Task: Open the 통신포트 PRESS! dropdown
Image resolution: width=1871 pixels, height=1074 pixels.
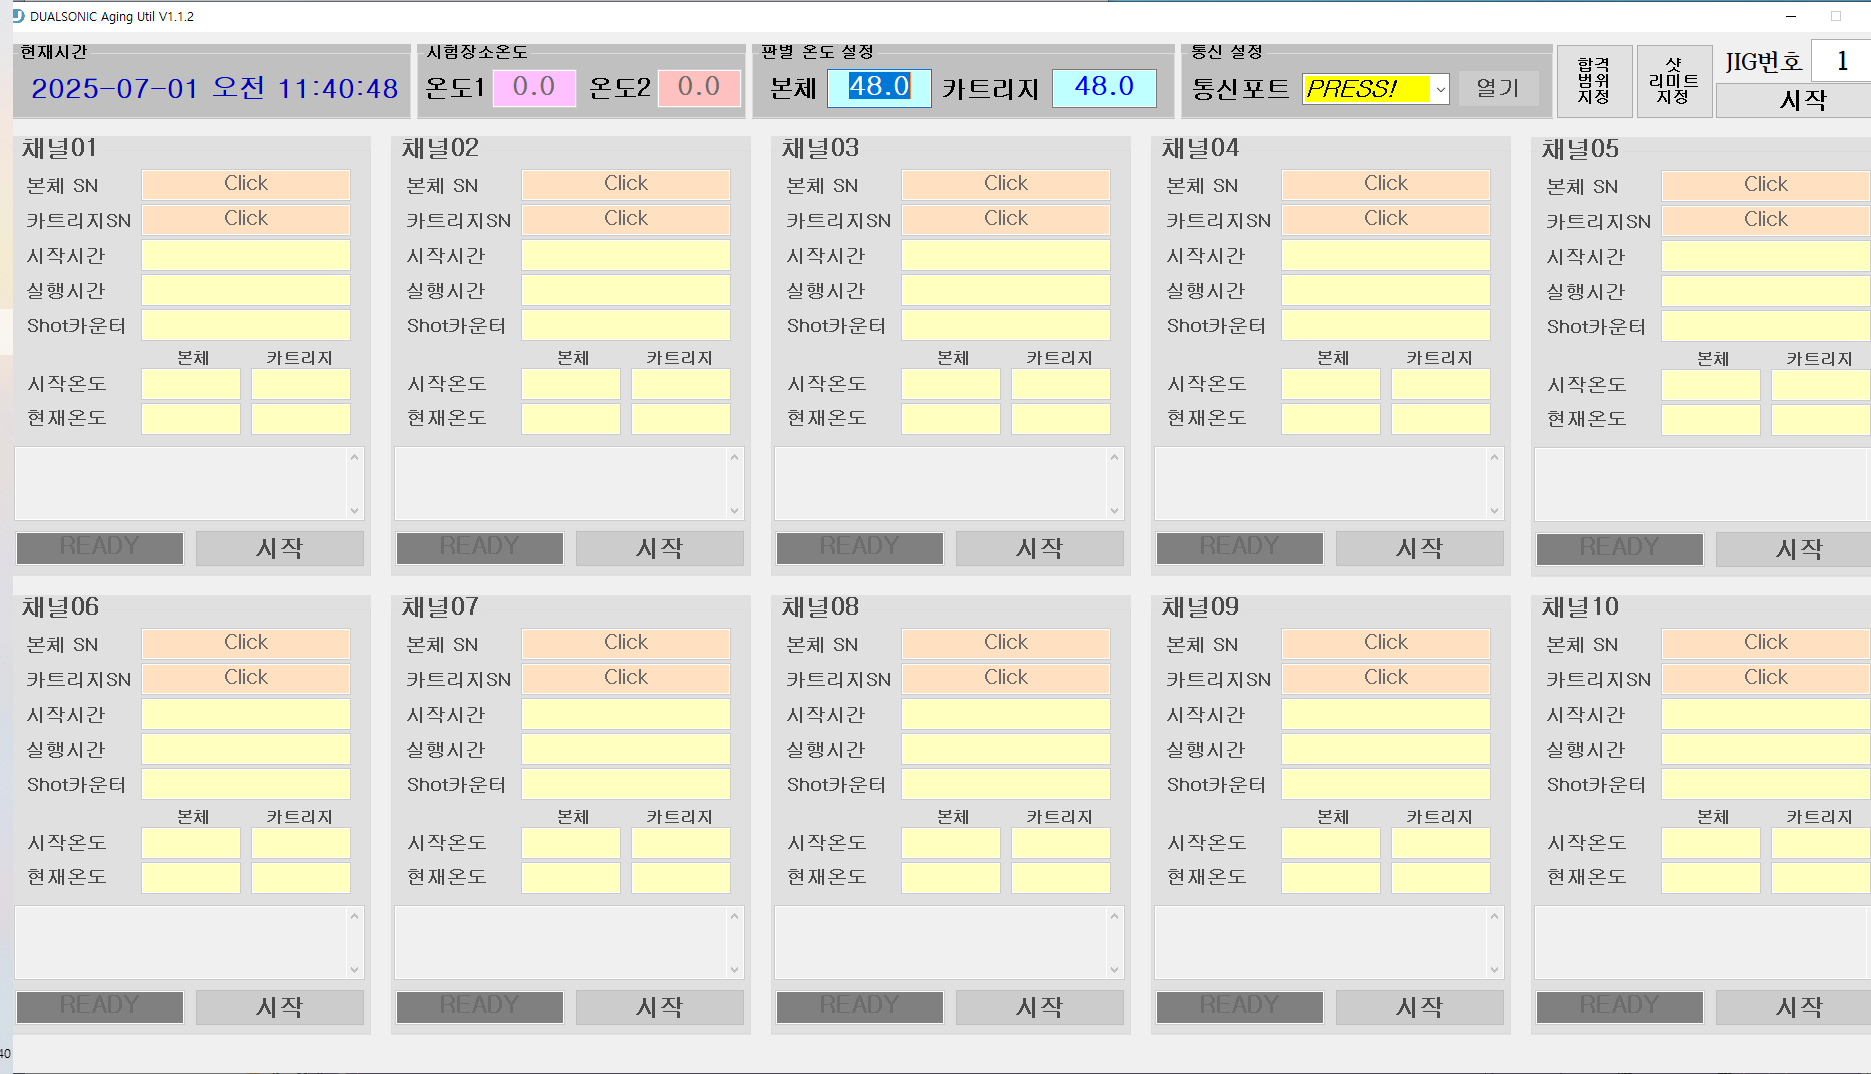Action: (1440, 89)
